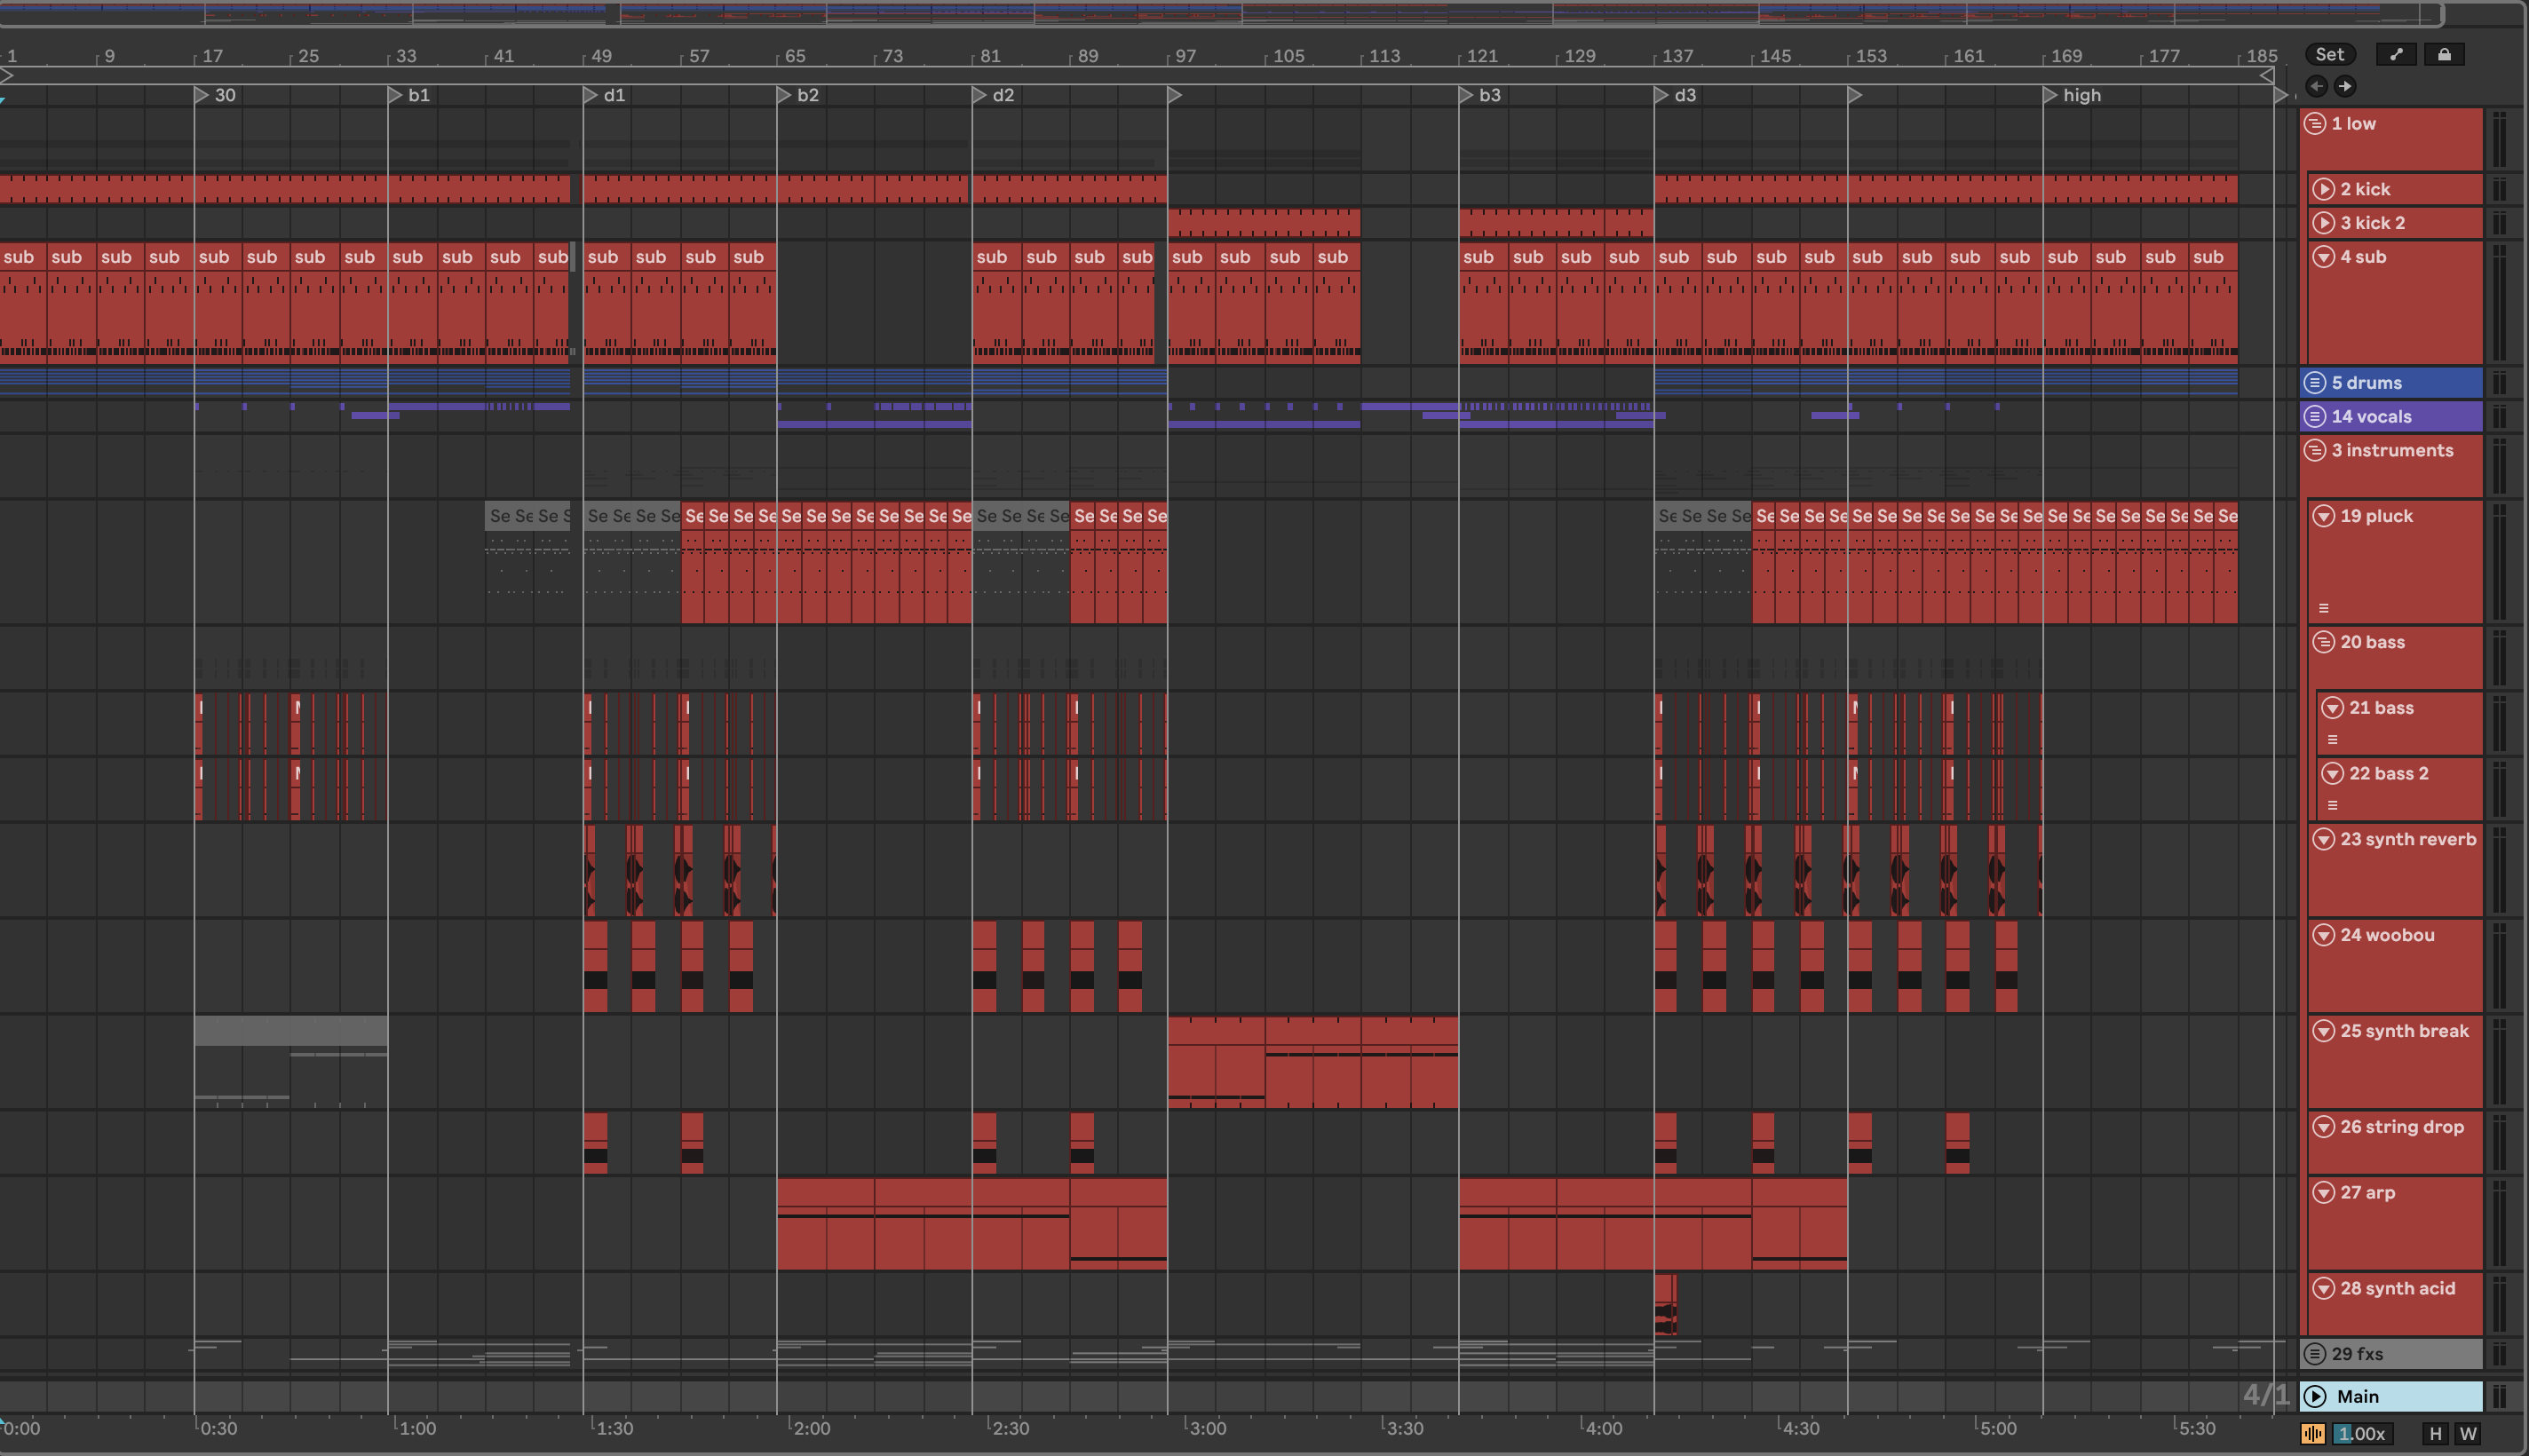The width and height of the screenshot is (2529, 1456).
Task: Collapse 23 synth reverb track
Action: point(2324,839)
